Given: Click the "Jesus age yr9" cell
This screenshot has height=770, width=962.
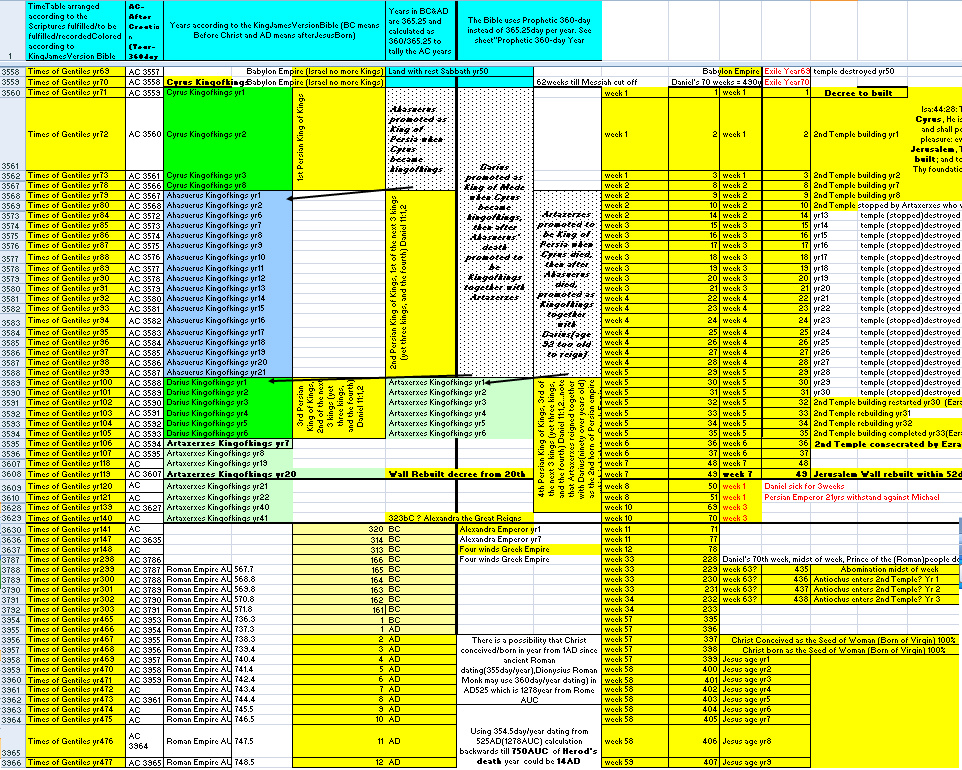Looking at the screenshot, I should pyautogui.click(x=765, y=763).
